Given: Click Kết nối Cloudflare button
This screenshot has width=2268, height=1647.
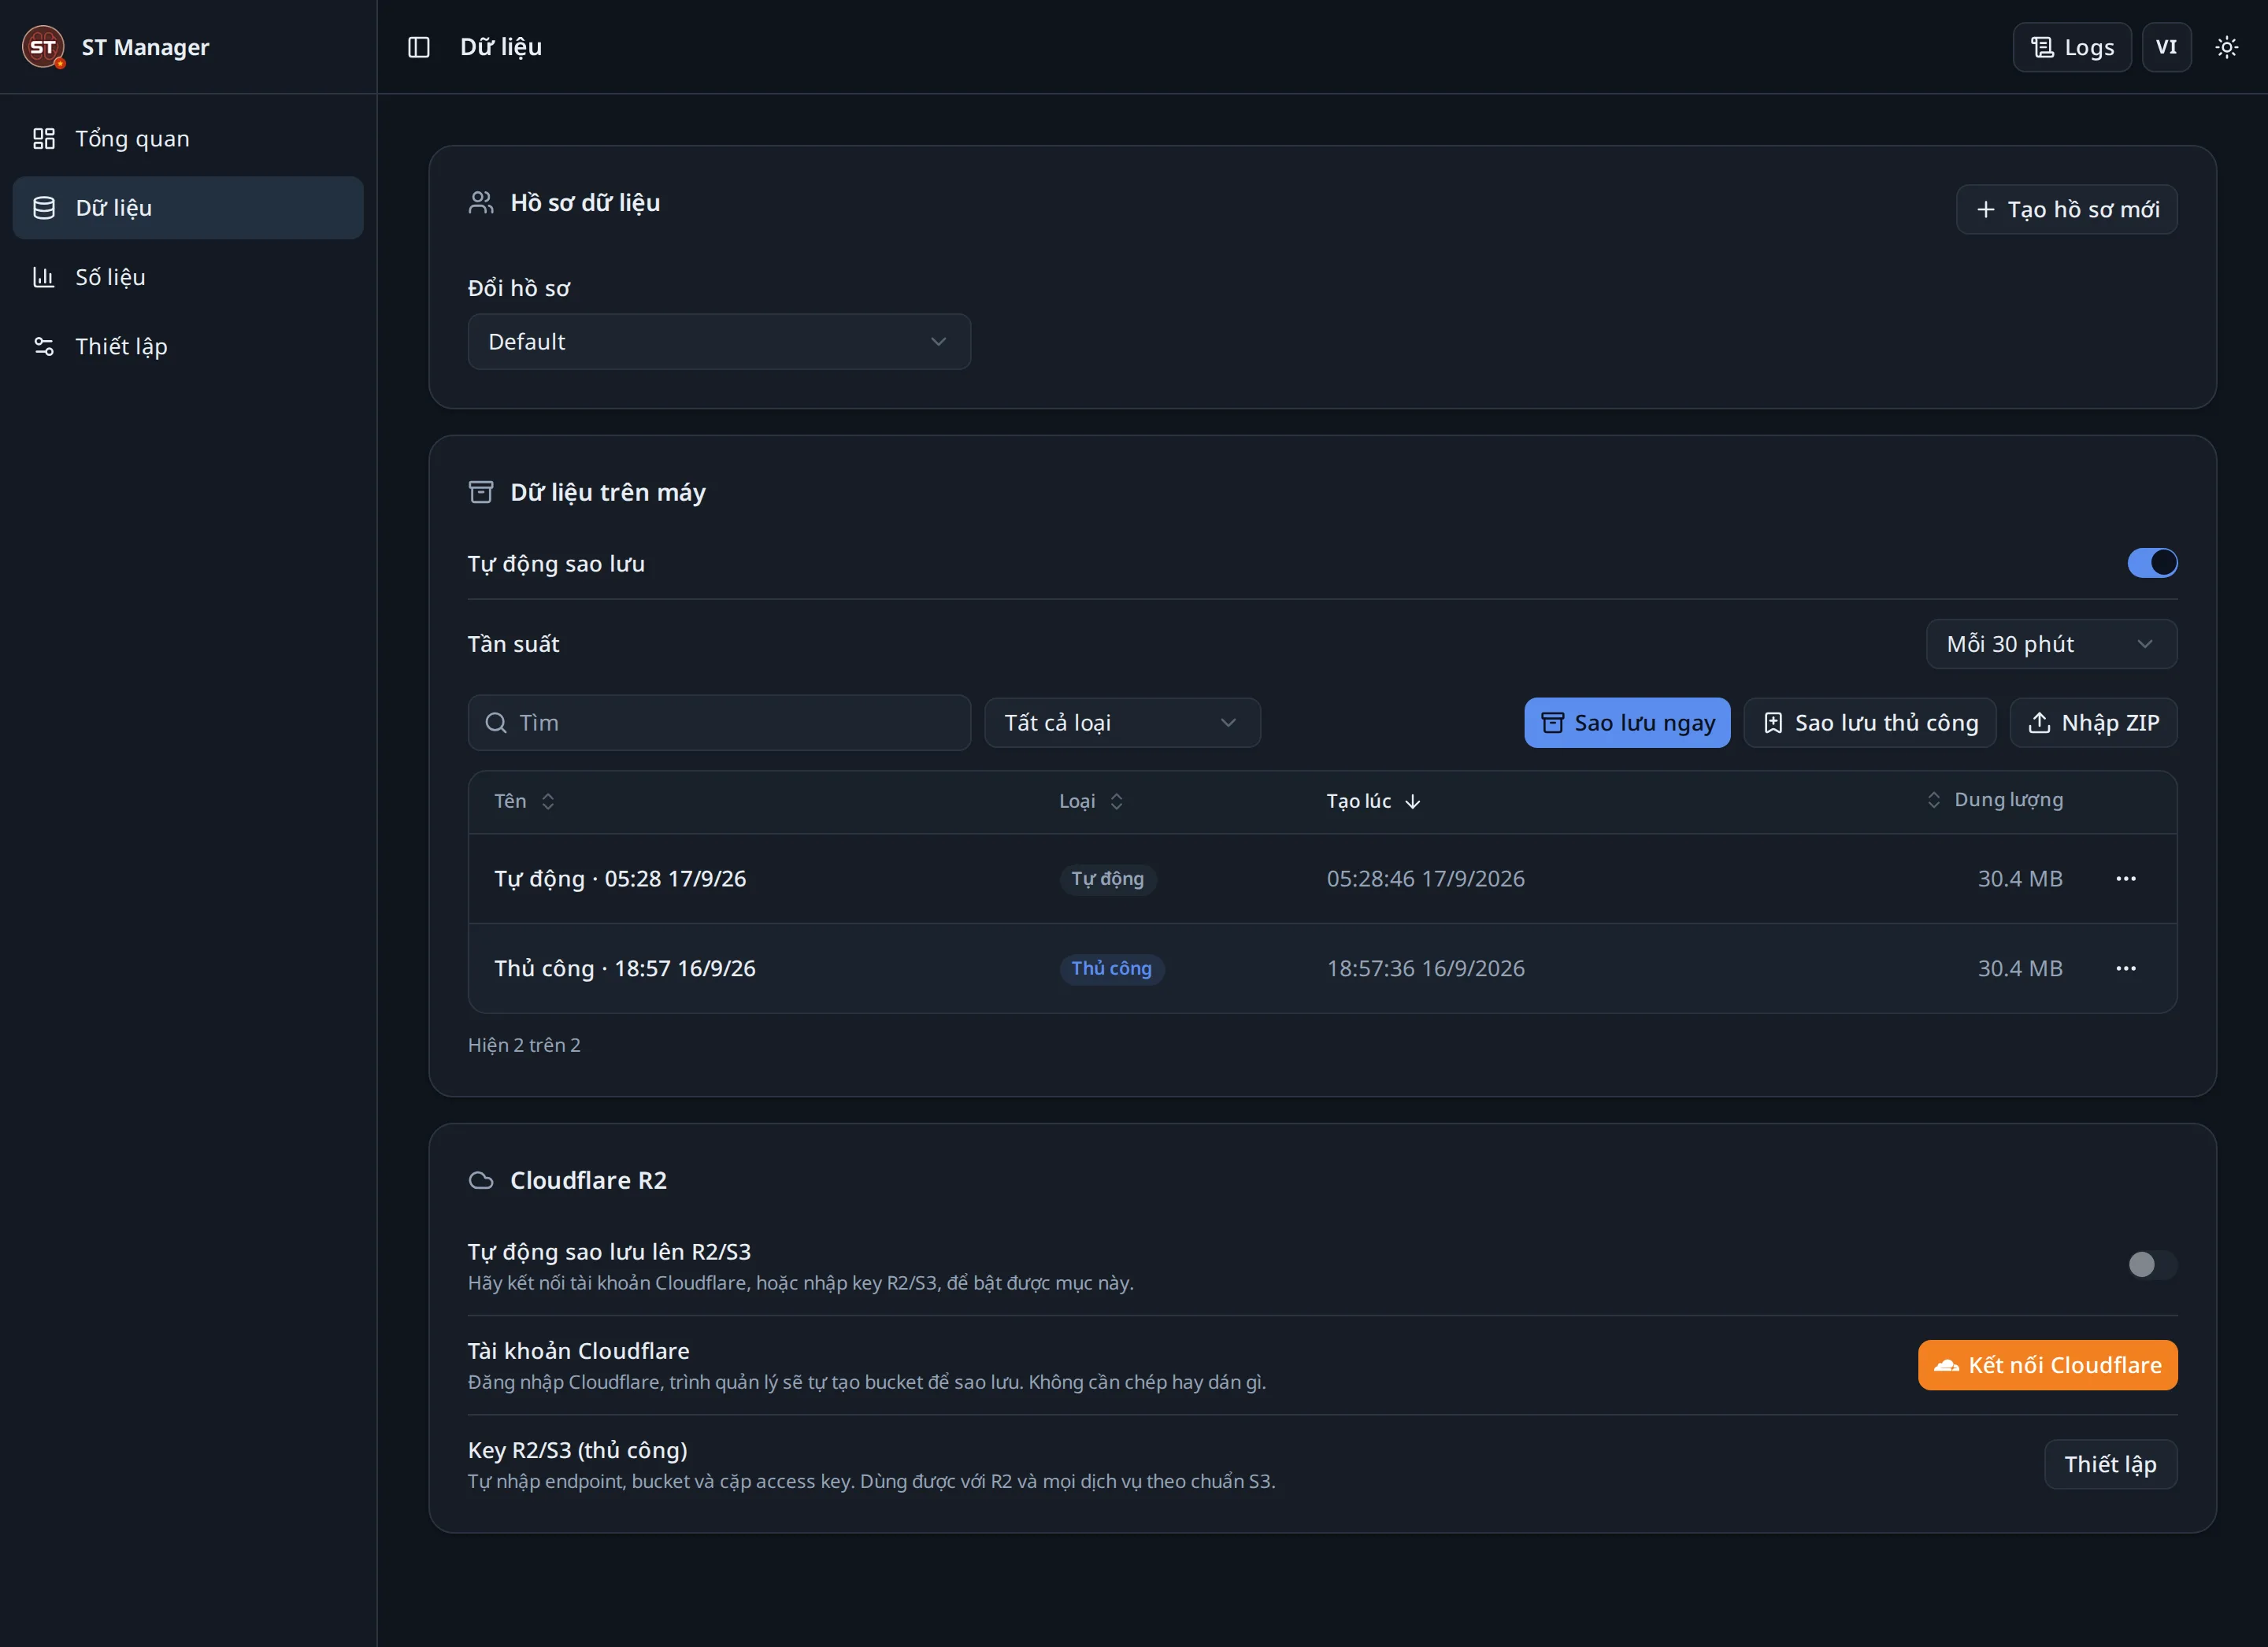Looking at the screenshot, I should [2047, 1365].
